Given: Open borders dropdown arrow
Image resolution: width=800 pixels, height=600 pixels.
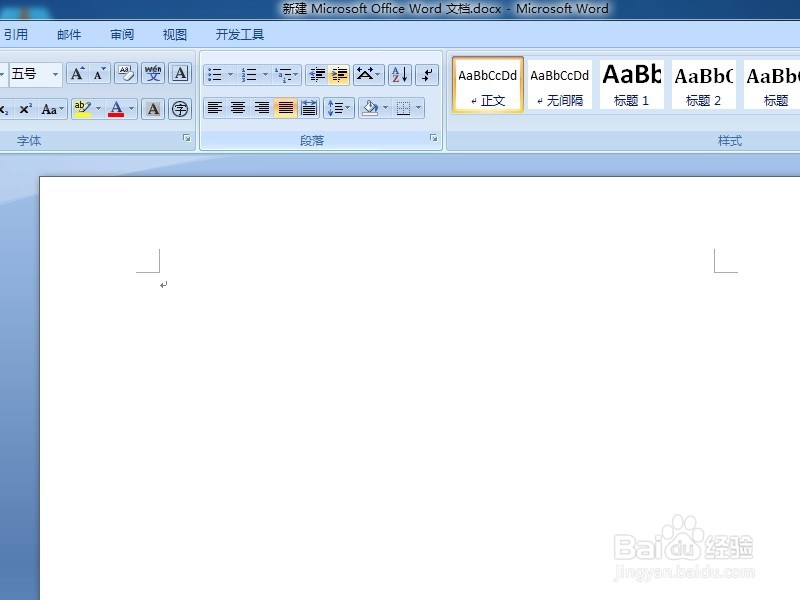Looking at the screenshot, I should tap(419, 108).
